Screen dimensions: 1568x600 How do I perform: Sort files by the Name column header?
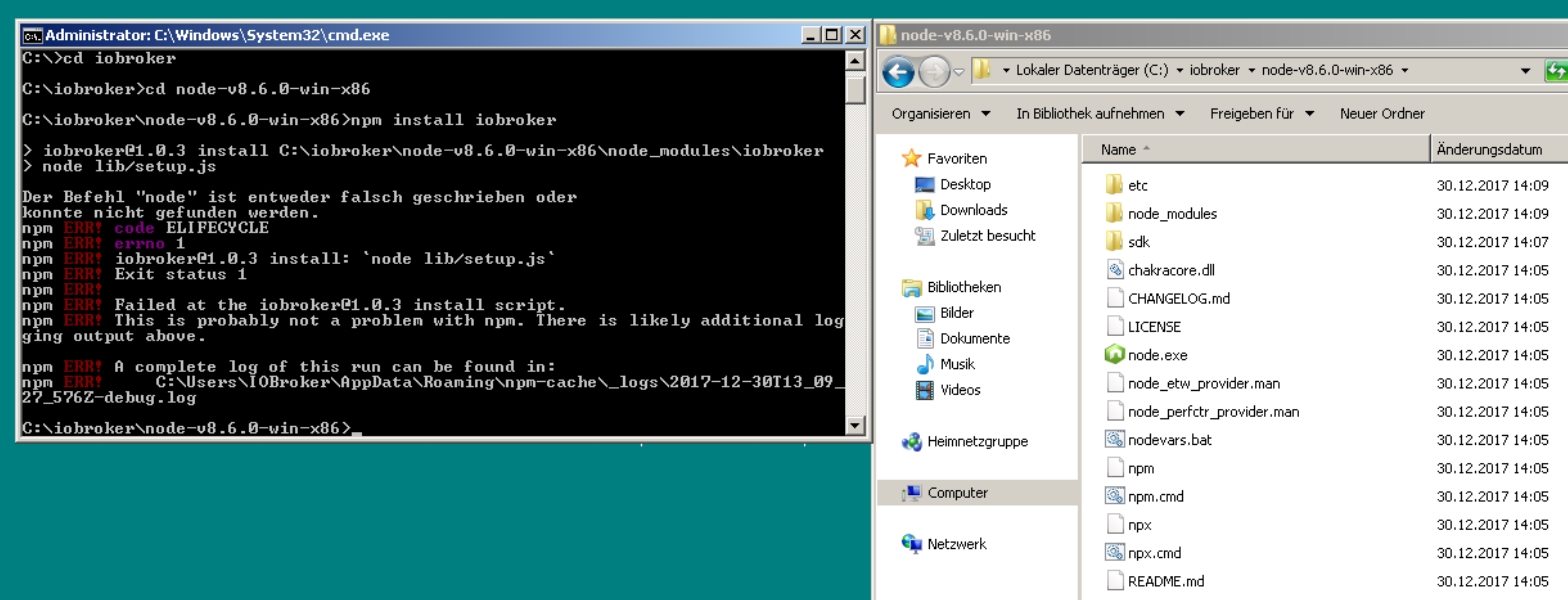coord(1256,149)
